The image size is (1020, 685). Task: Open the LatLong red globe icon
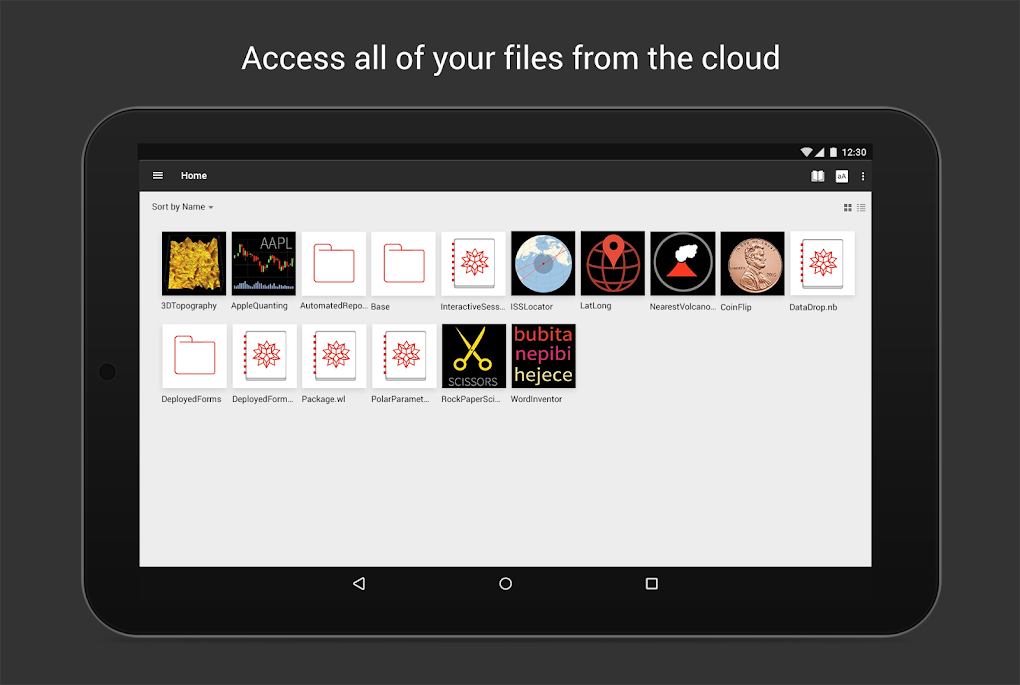[x=612, y=263]
